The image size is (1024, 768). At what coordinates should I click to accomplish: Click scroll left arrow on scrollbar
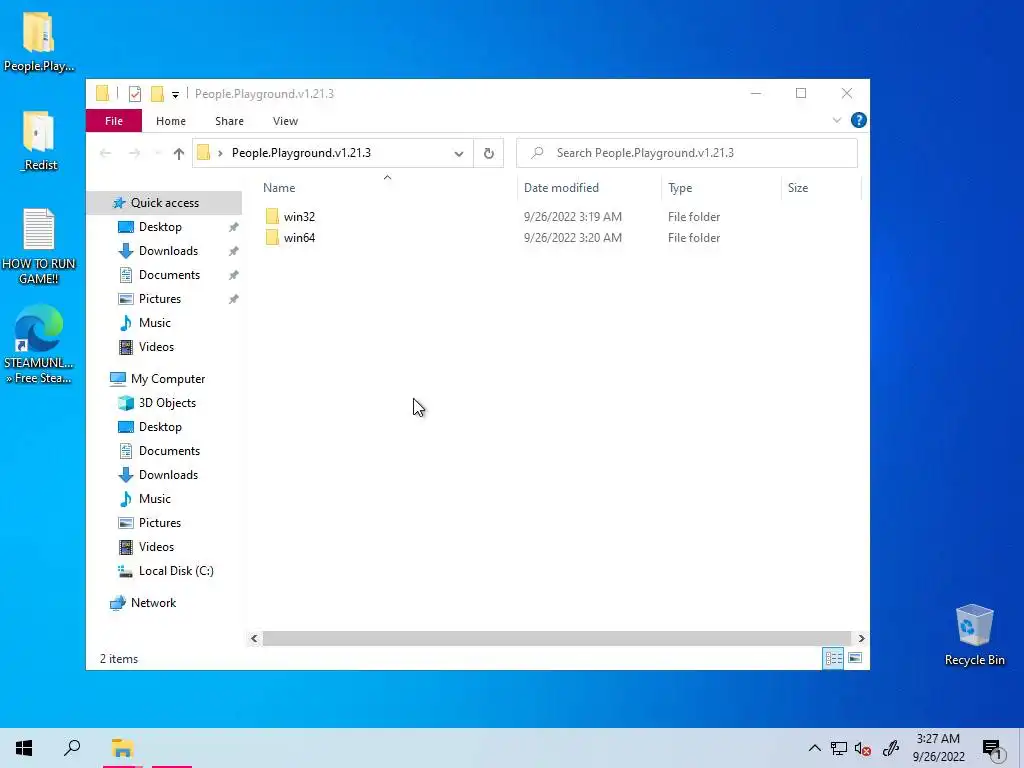254,638
